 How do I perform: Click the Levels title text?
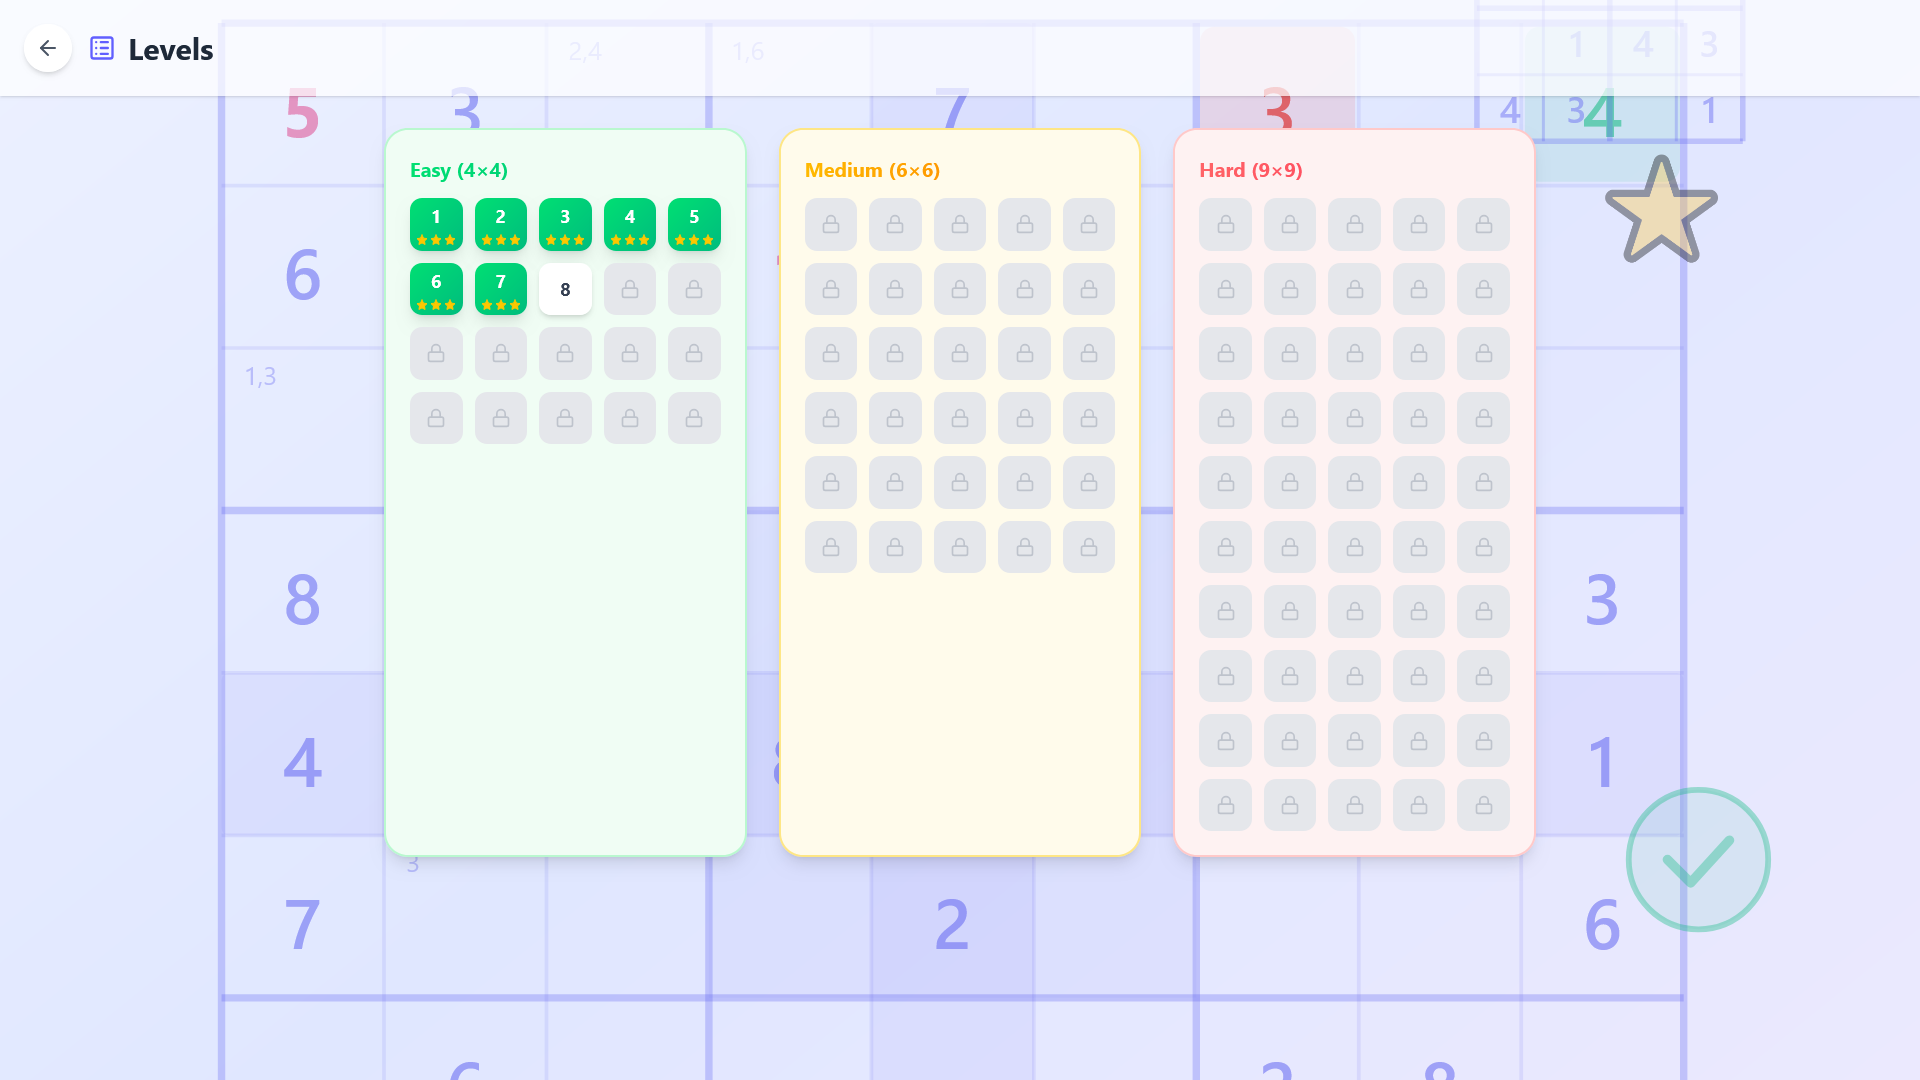point(170,48)
